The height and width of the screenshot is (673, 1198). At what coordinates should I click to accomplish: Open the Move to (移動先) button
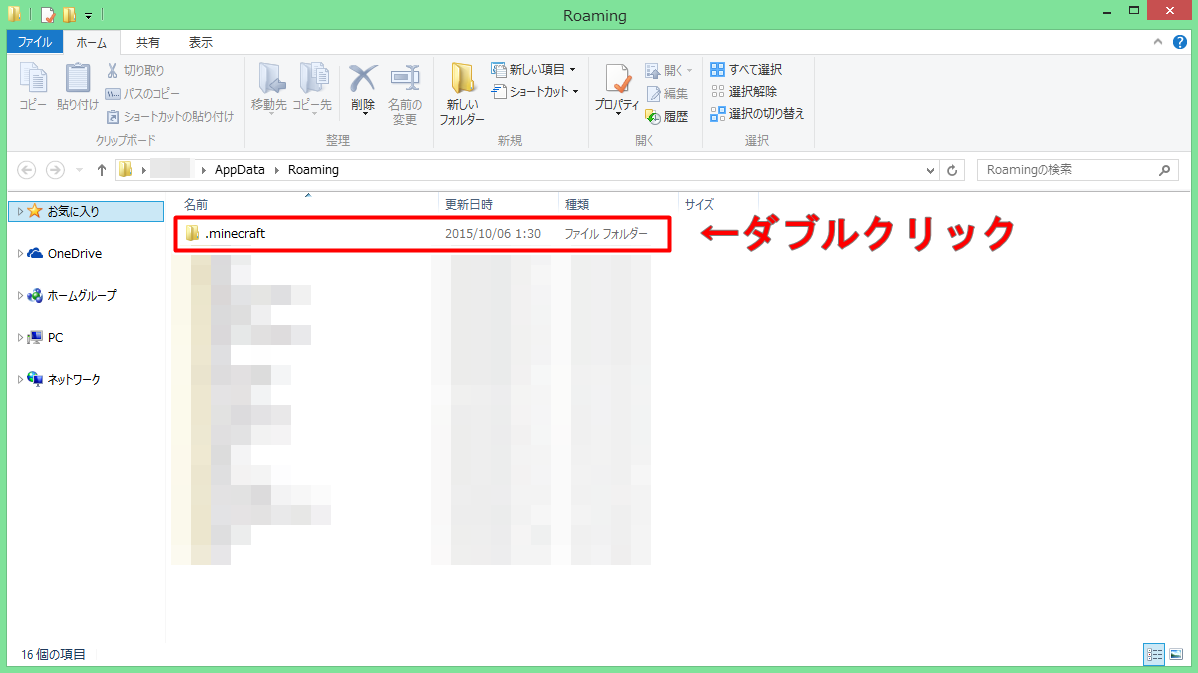[269, 89]
